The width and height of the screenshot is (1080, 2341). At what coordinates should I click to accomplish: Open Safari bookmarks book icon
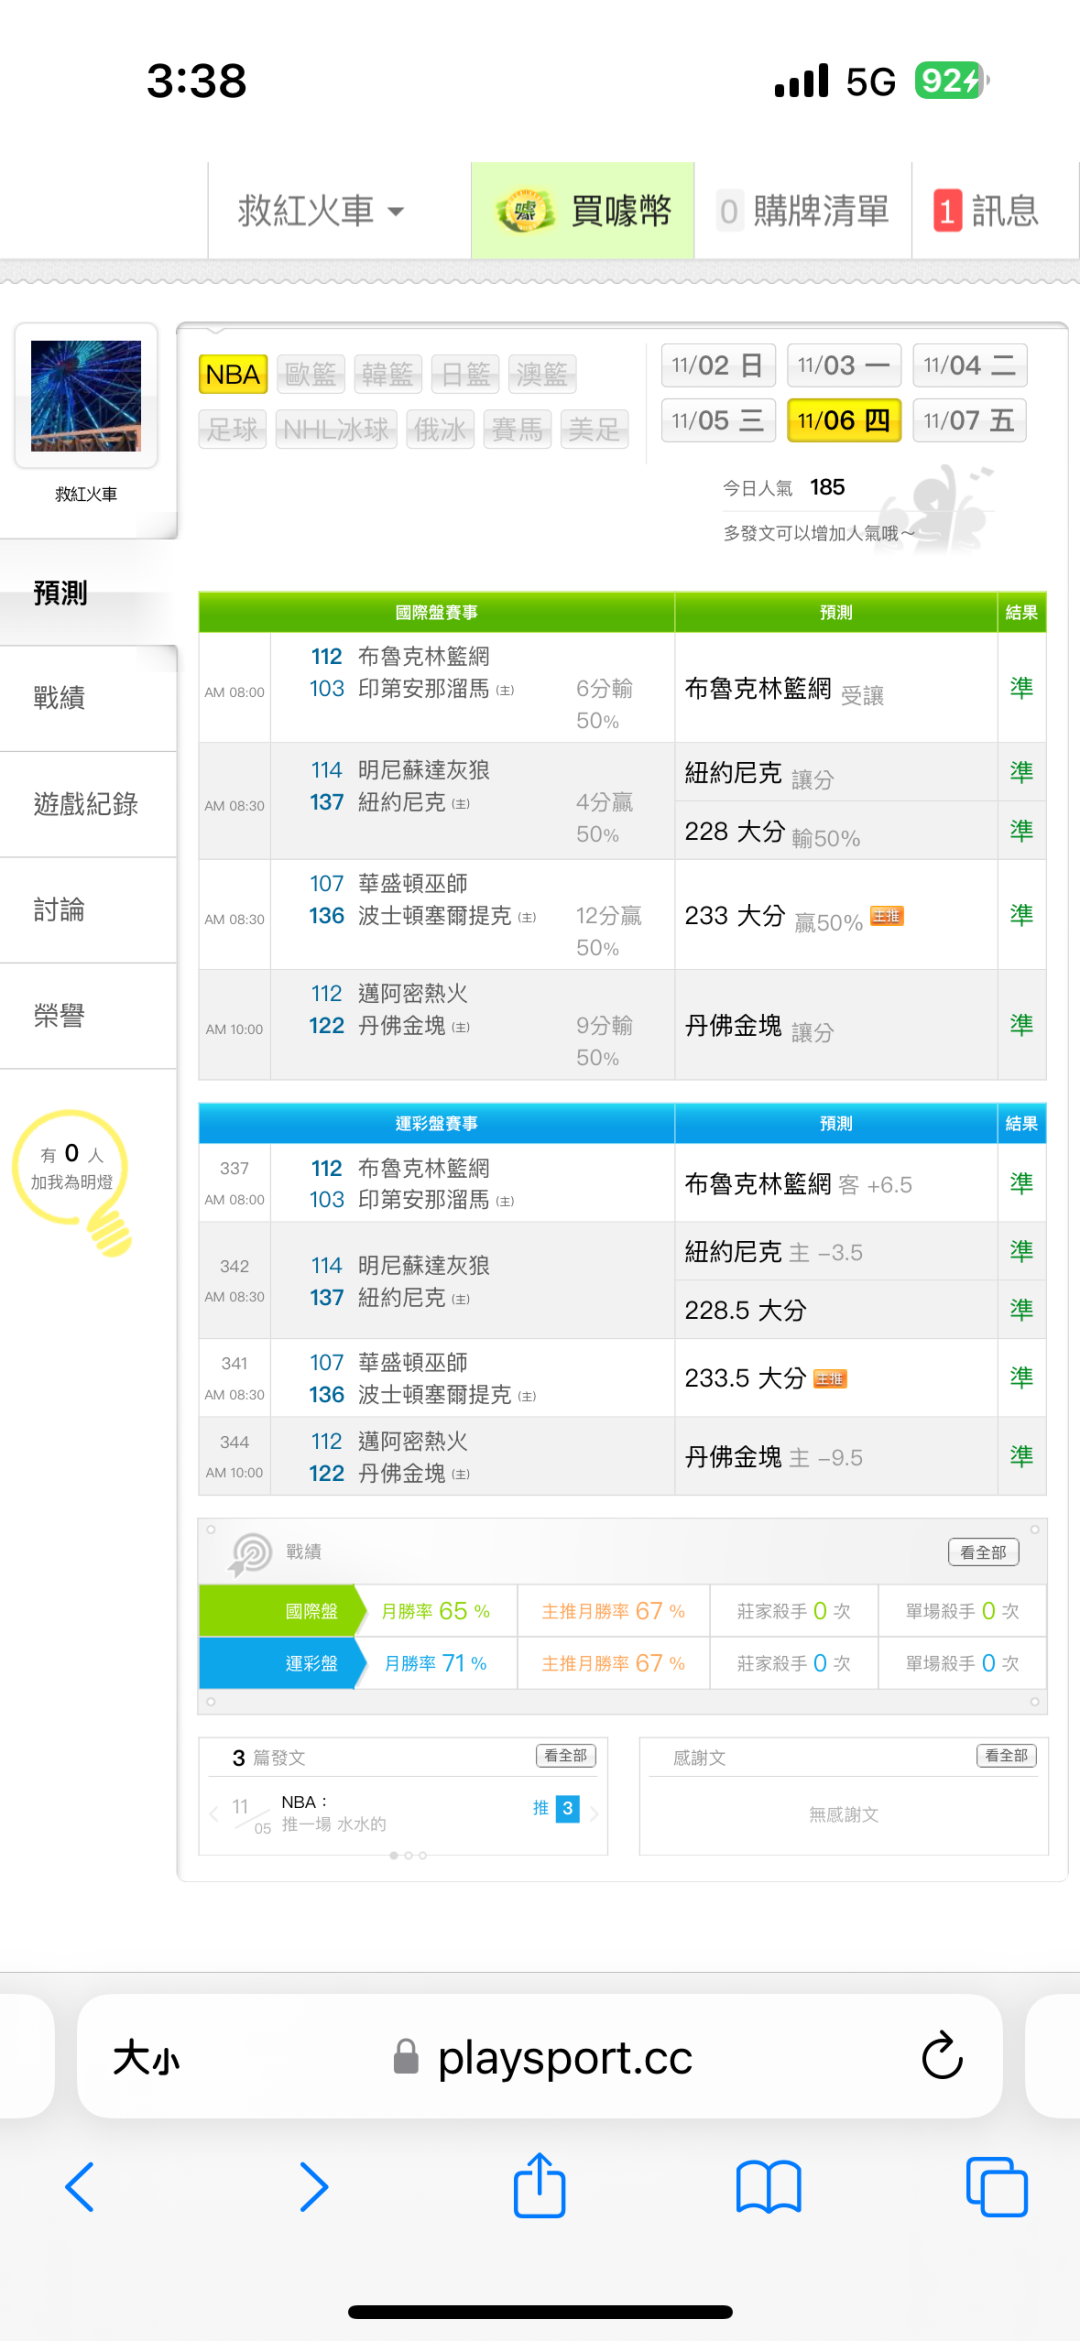point(768,2186)
